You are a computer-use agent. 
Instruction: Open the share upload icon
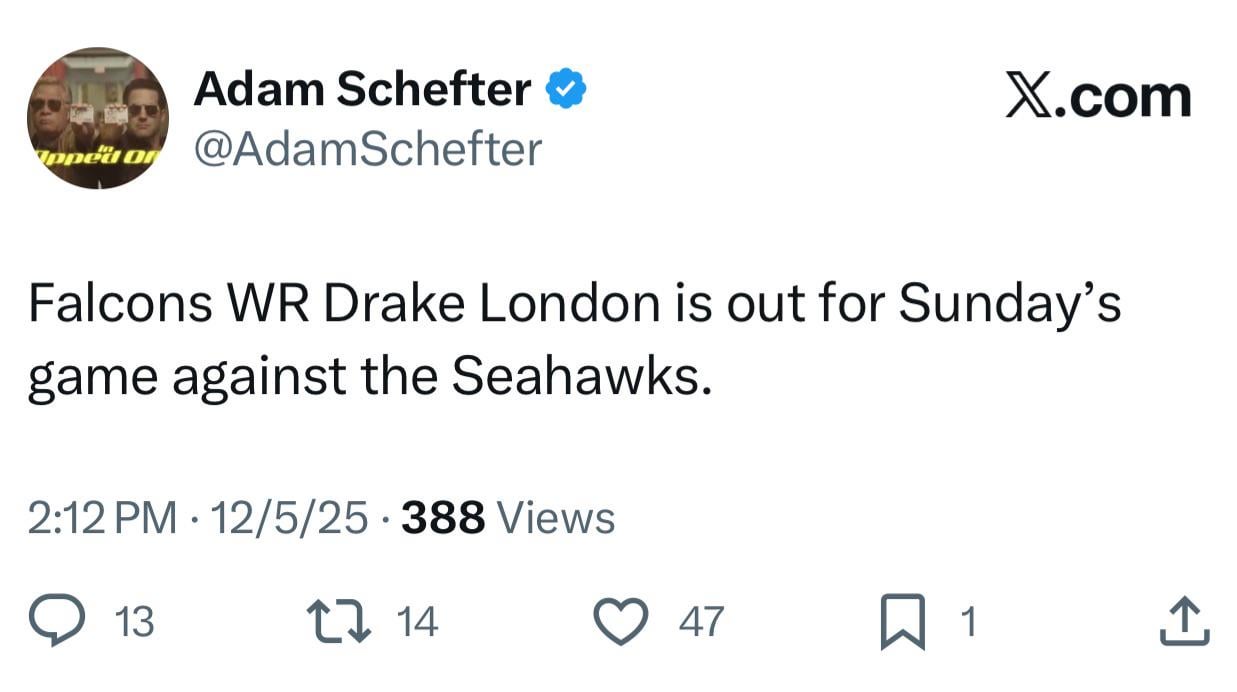coord(1183,620)
